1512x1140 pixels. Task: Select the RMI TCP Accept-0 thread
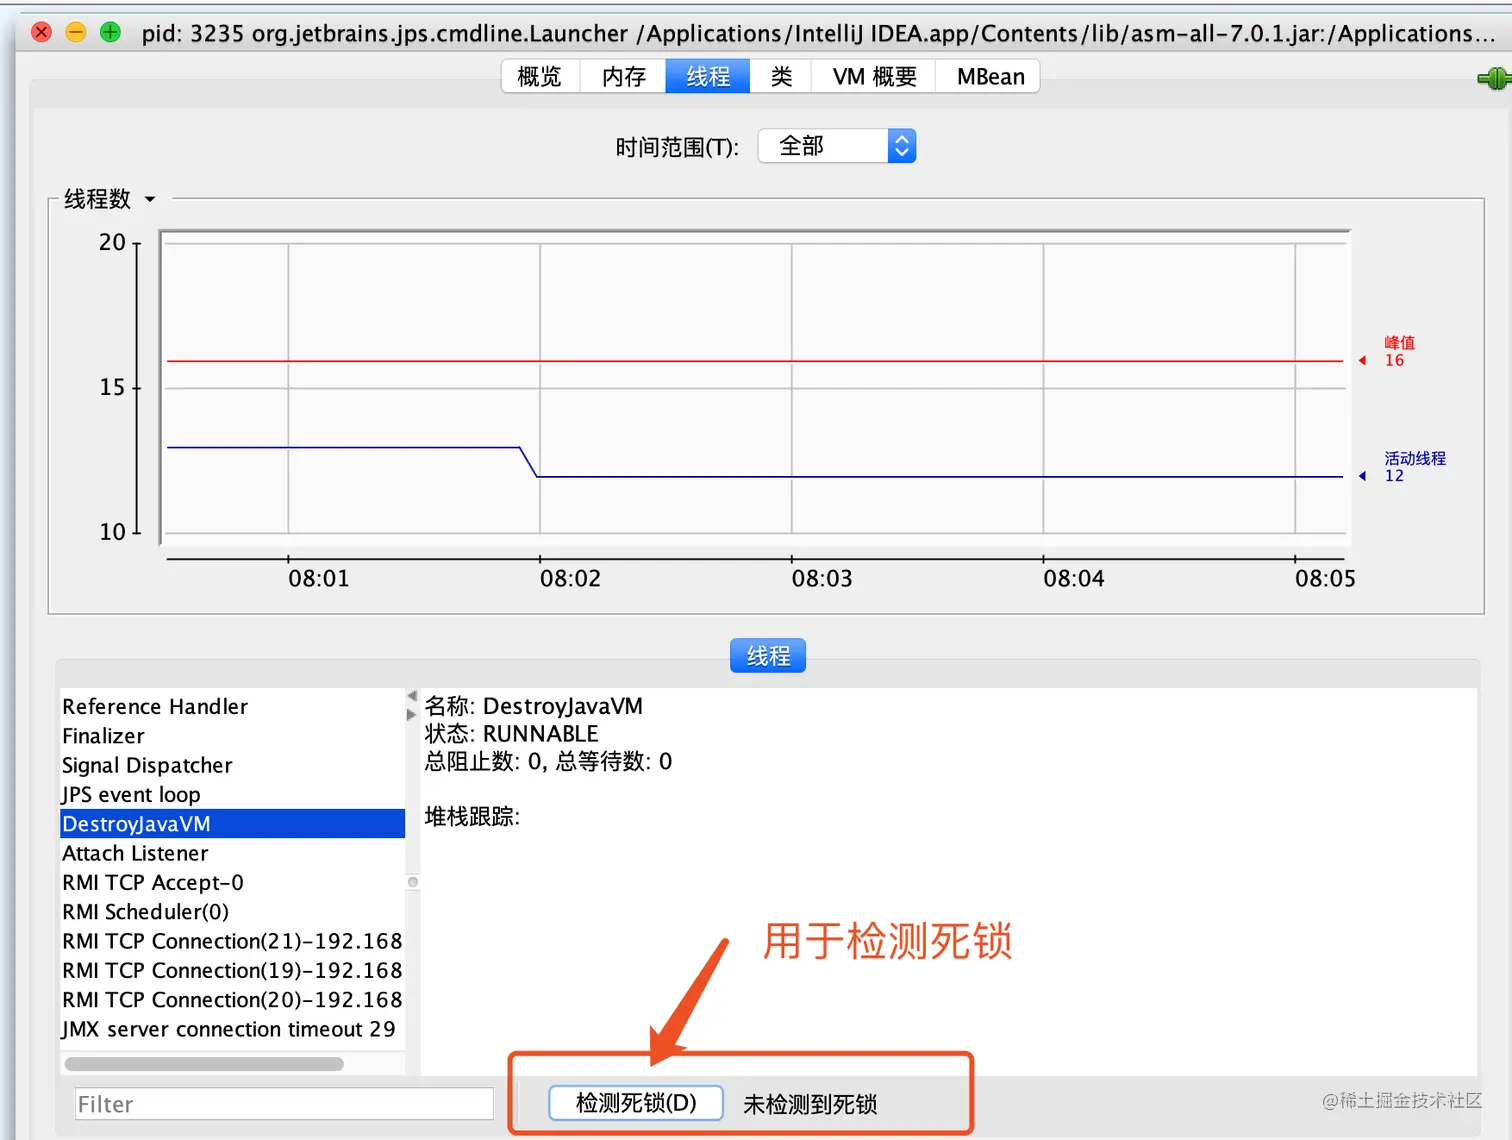(x=232, y=882)
